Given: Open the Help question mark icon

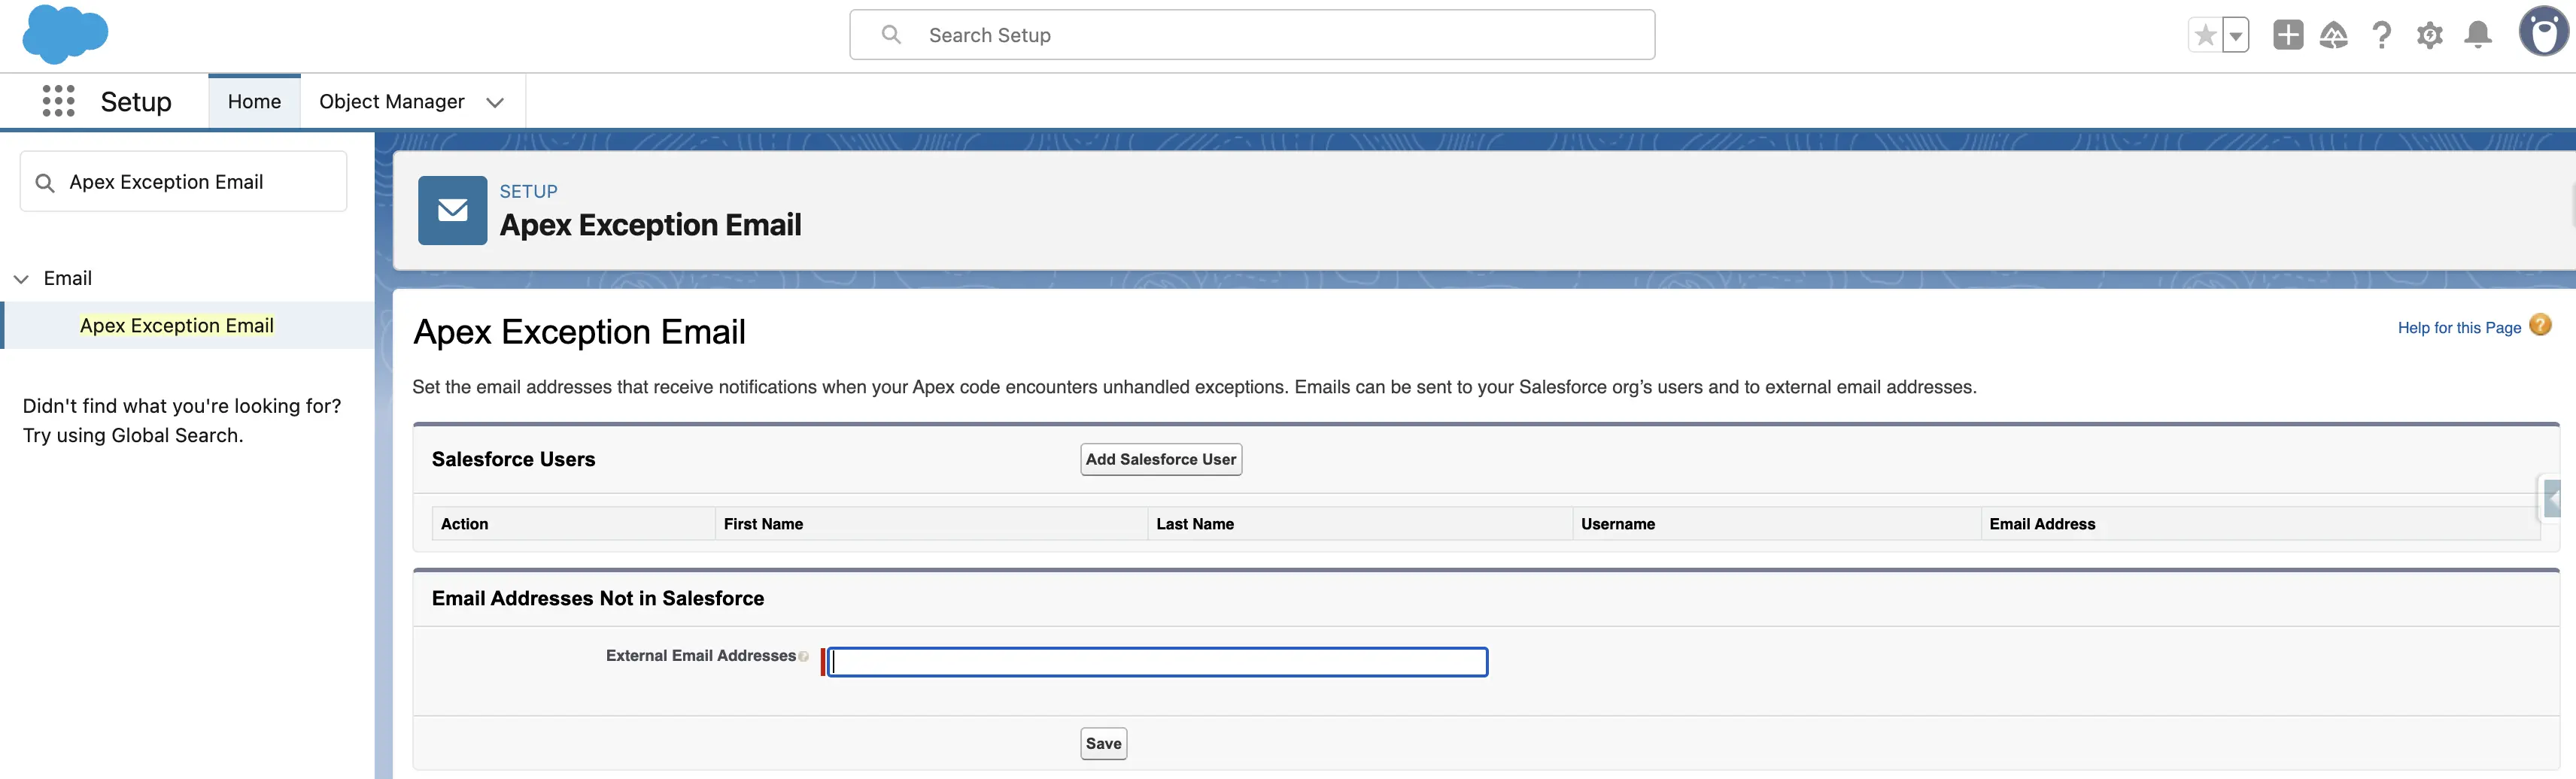Looking at the screenshot, I should 2382,36.
